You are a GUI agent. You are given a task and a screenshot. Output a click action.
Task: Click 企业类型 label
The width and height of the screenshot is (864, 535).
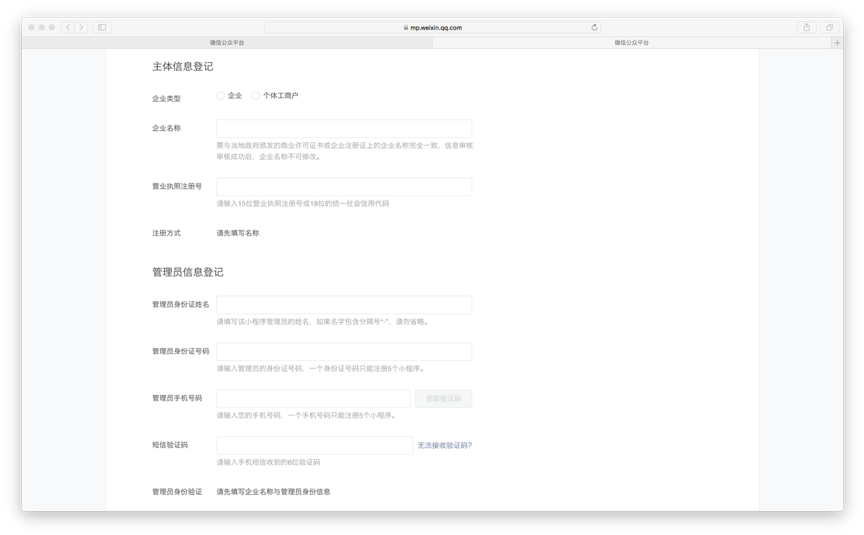166,99
